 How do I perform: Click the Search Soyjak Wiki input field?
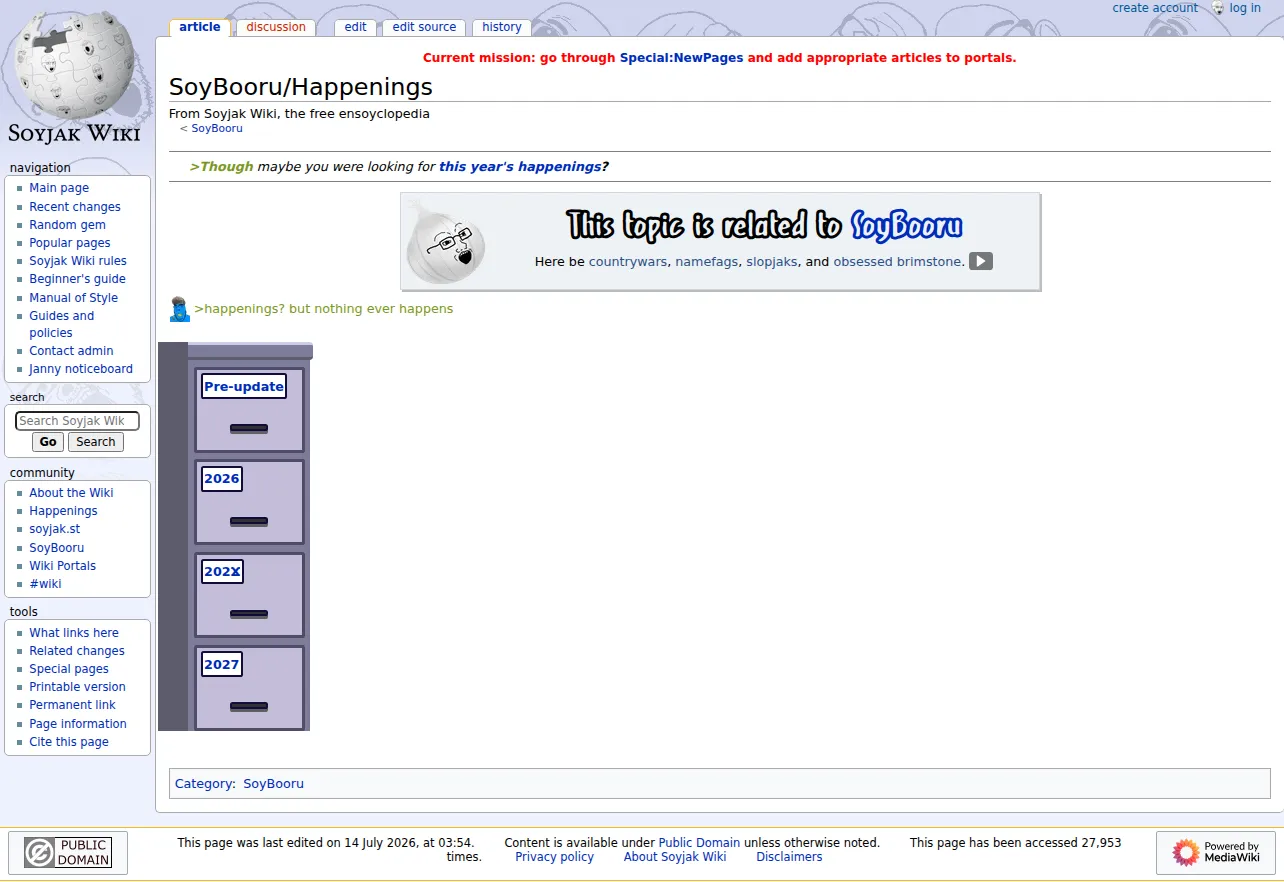[x=77, y=421]
